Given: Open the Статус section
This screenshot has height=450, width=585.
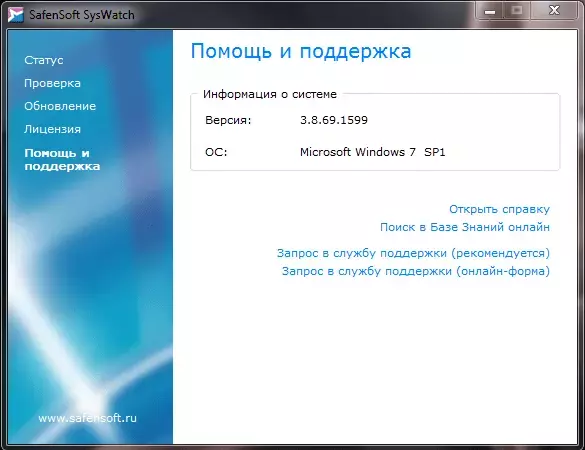Looking at the screenshot, I should pyautogui.click(x=44, y=60).
